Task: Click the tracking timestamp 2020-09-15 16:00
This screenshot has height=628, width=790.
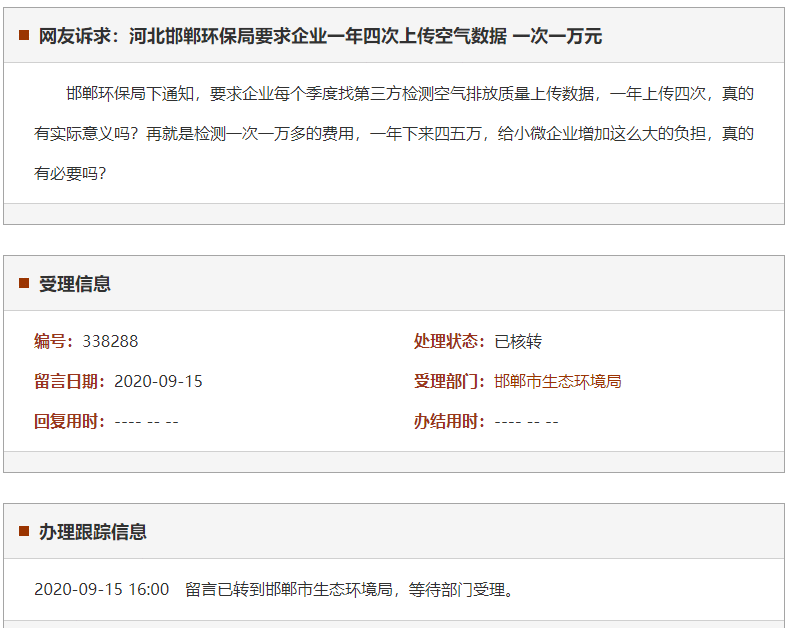Action: click(101, 589)
